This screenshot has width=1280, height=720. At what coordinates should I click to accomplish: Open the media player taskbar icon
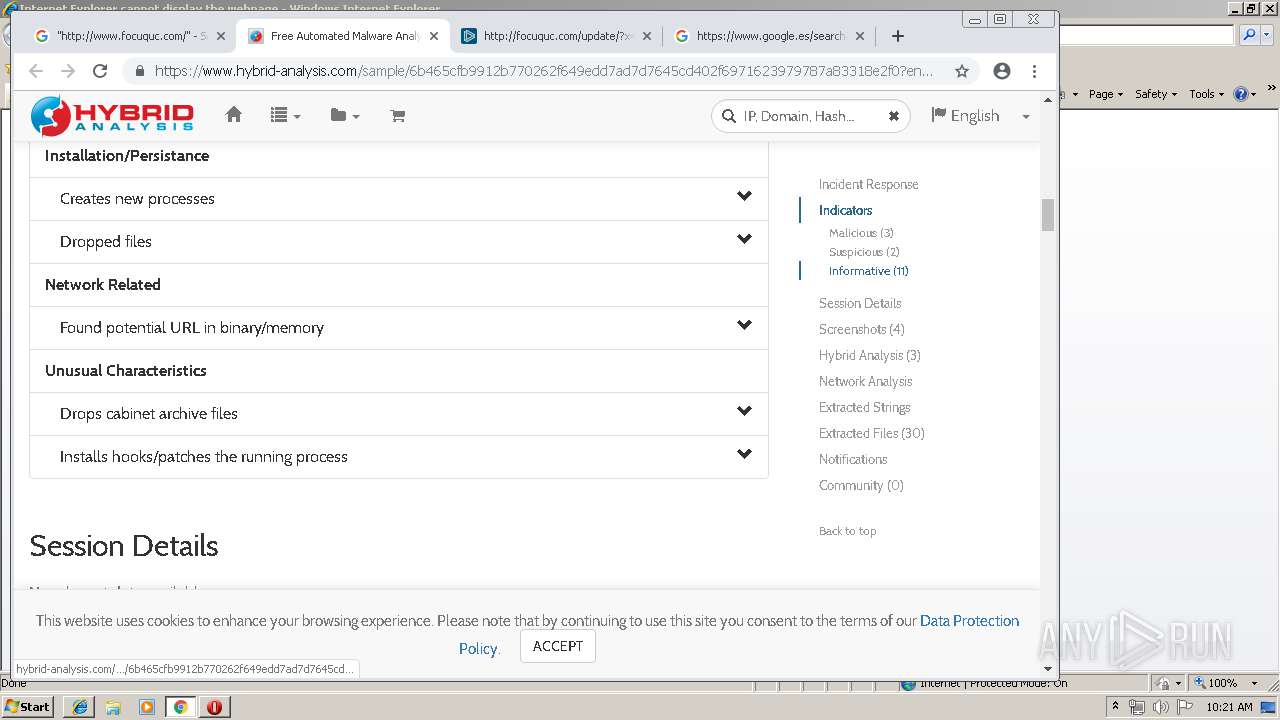pyautogui.click(x=147, y=707)
